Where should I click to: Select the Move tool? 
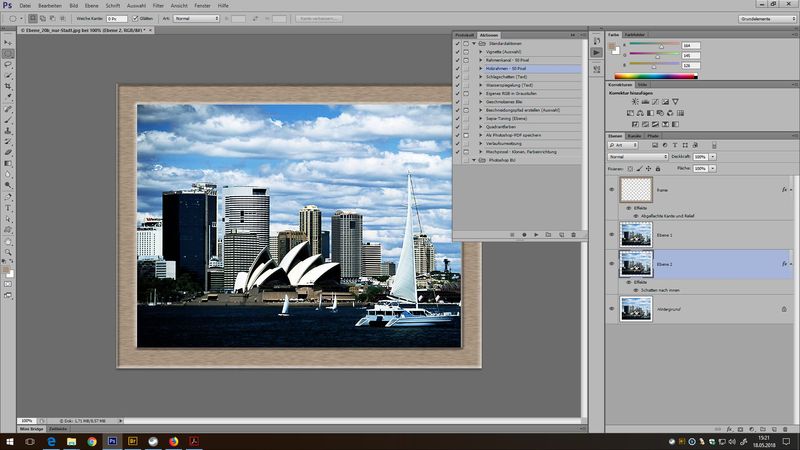(8, 42)
